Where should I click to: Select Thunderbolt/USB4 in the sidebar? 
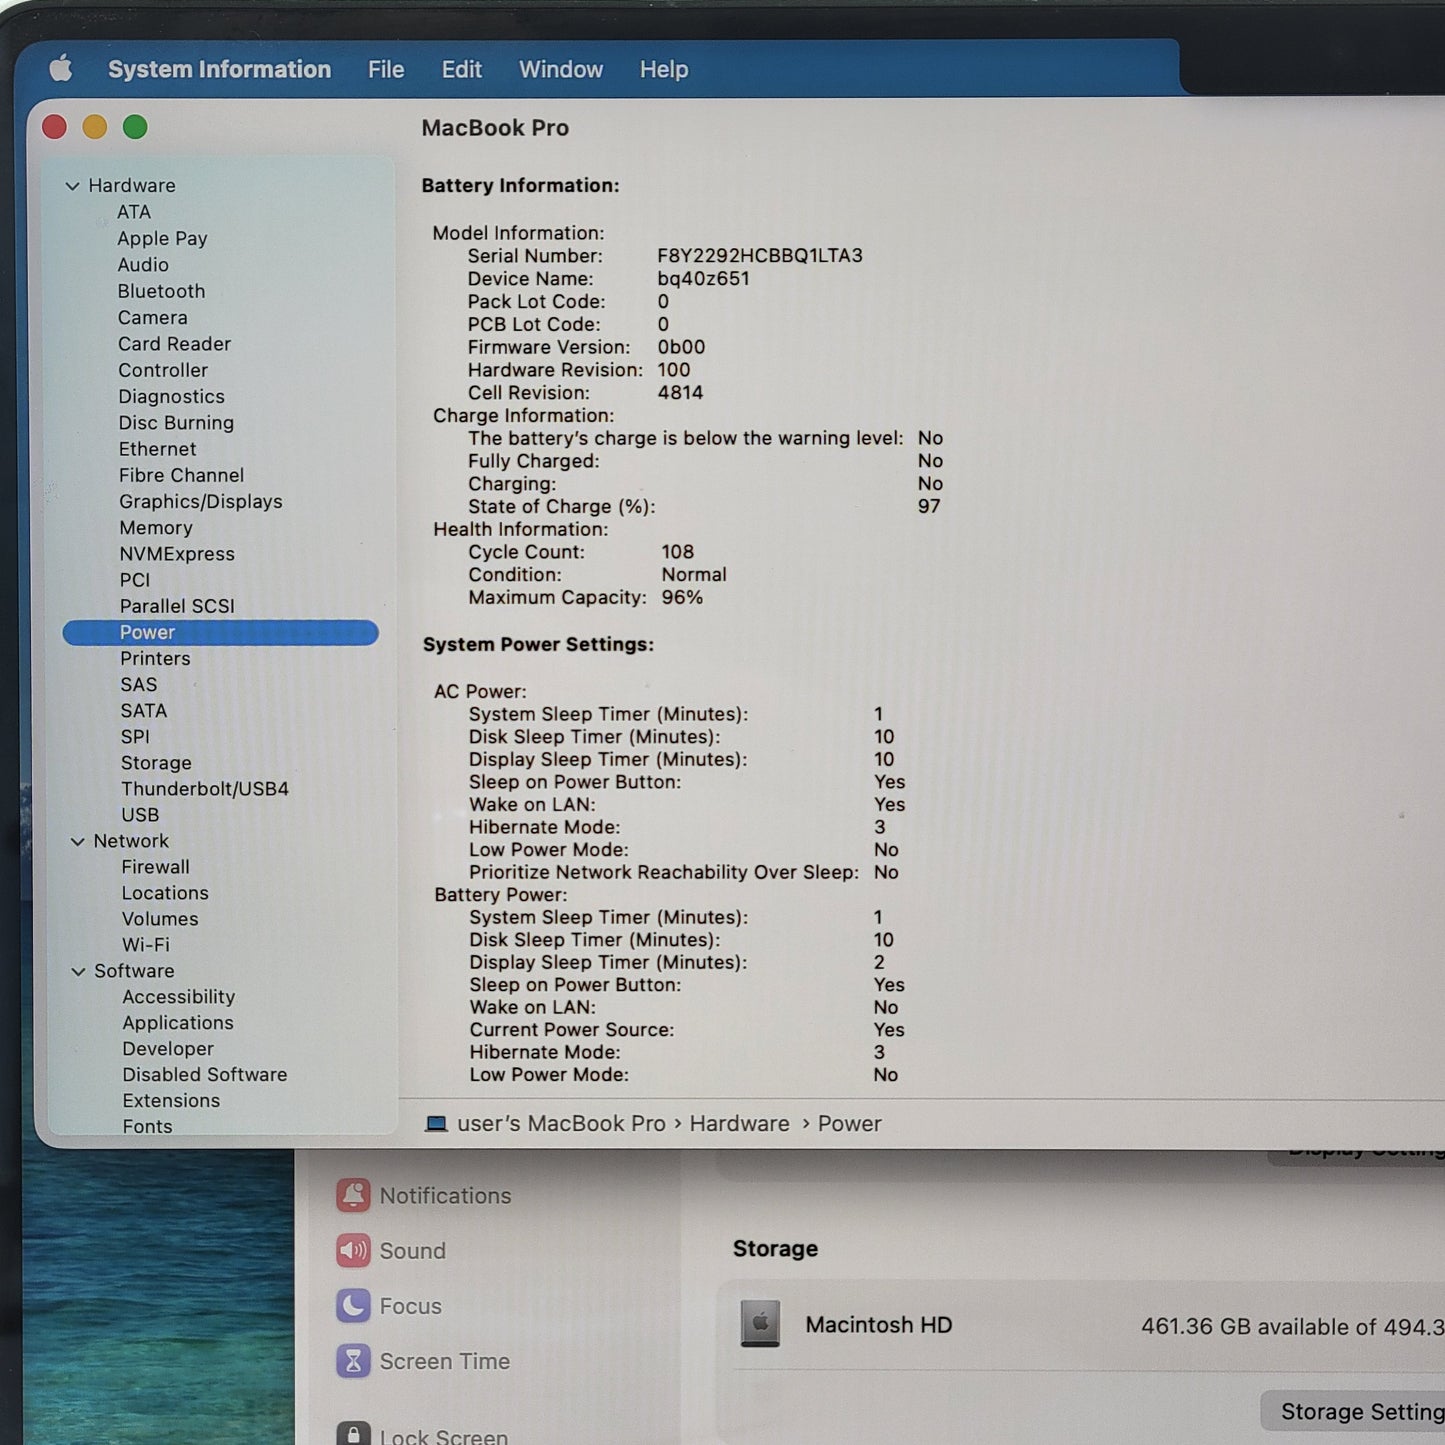(x=205, y=789)
